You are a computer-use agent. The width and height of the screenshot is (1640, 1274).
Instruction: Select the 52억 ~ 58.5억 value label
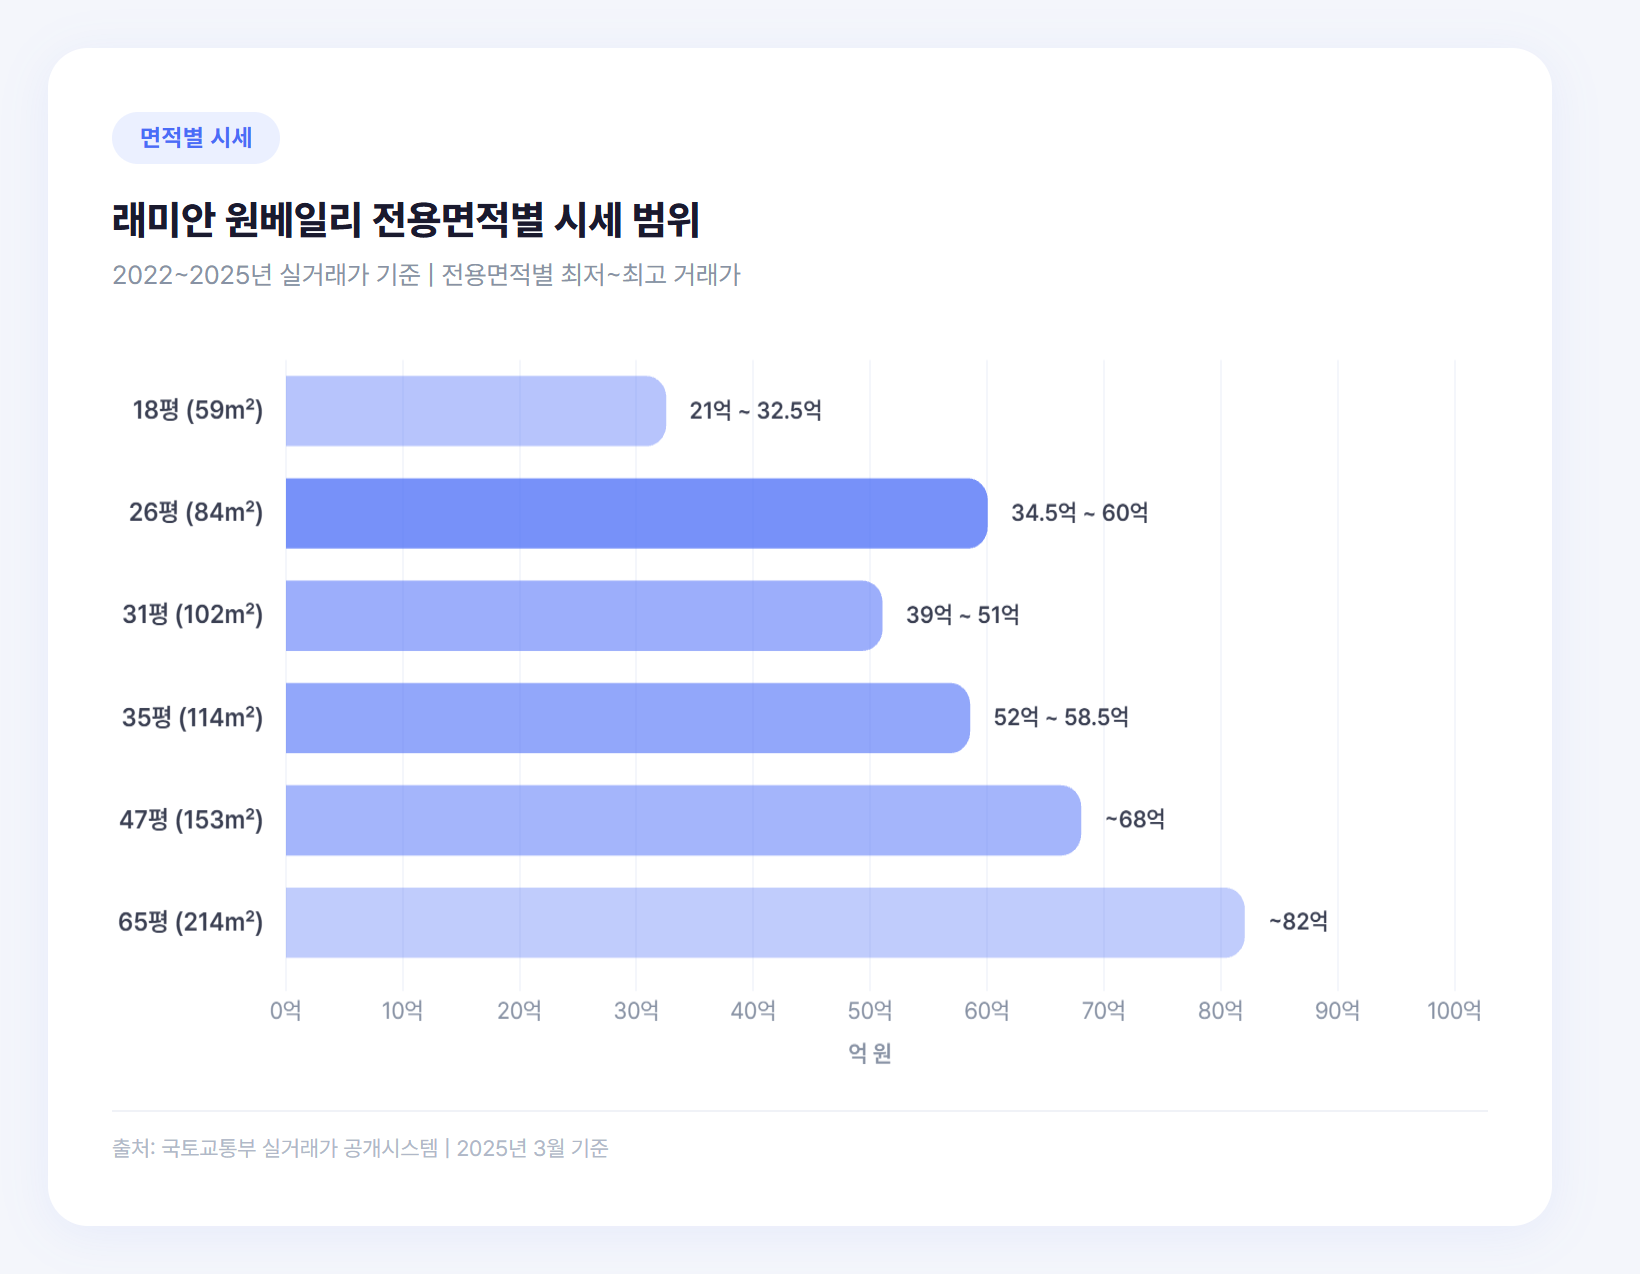click(x=1061, y=717)
